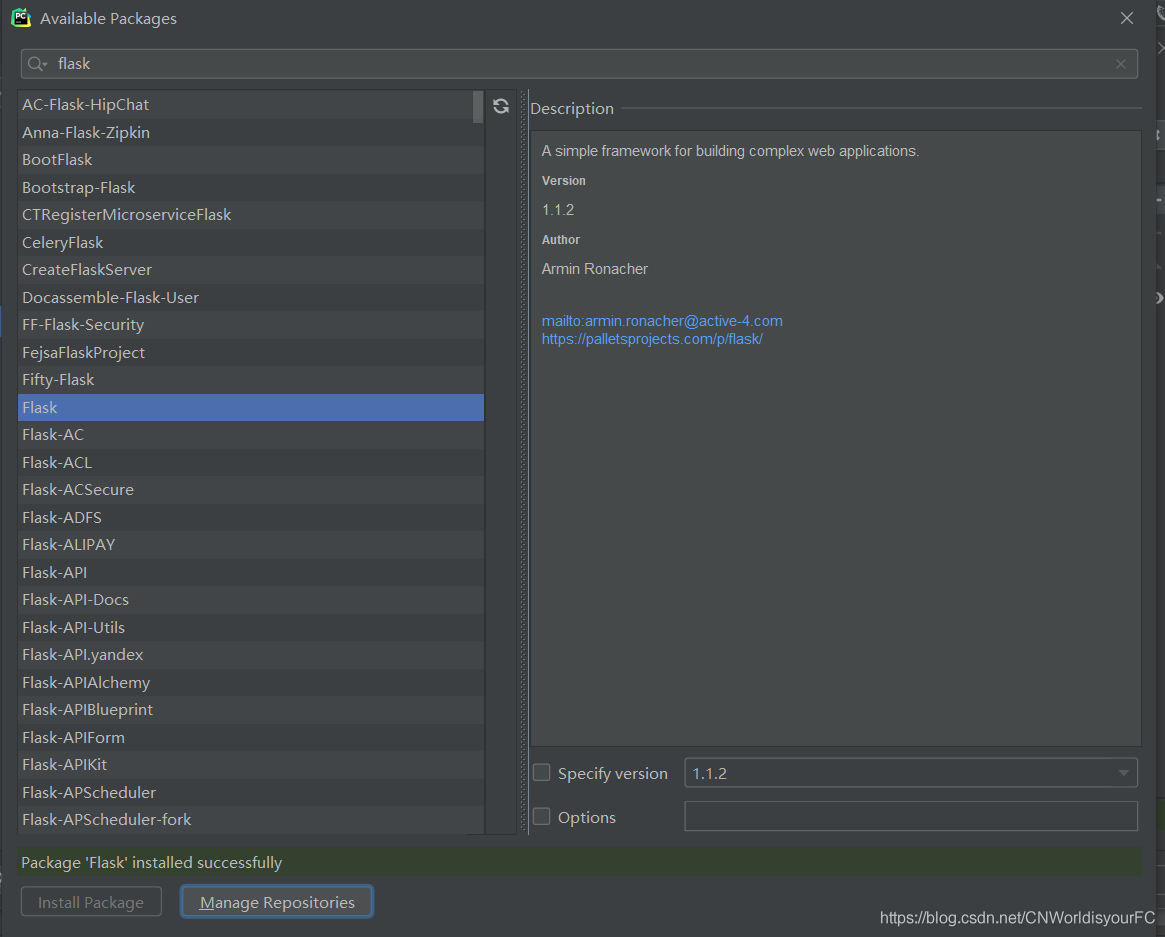The height and width of the screenshot is (937, 1165).
Task: Click the Manage Repositories button
Action: (x=277, y=902)
